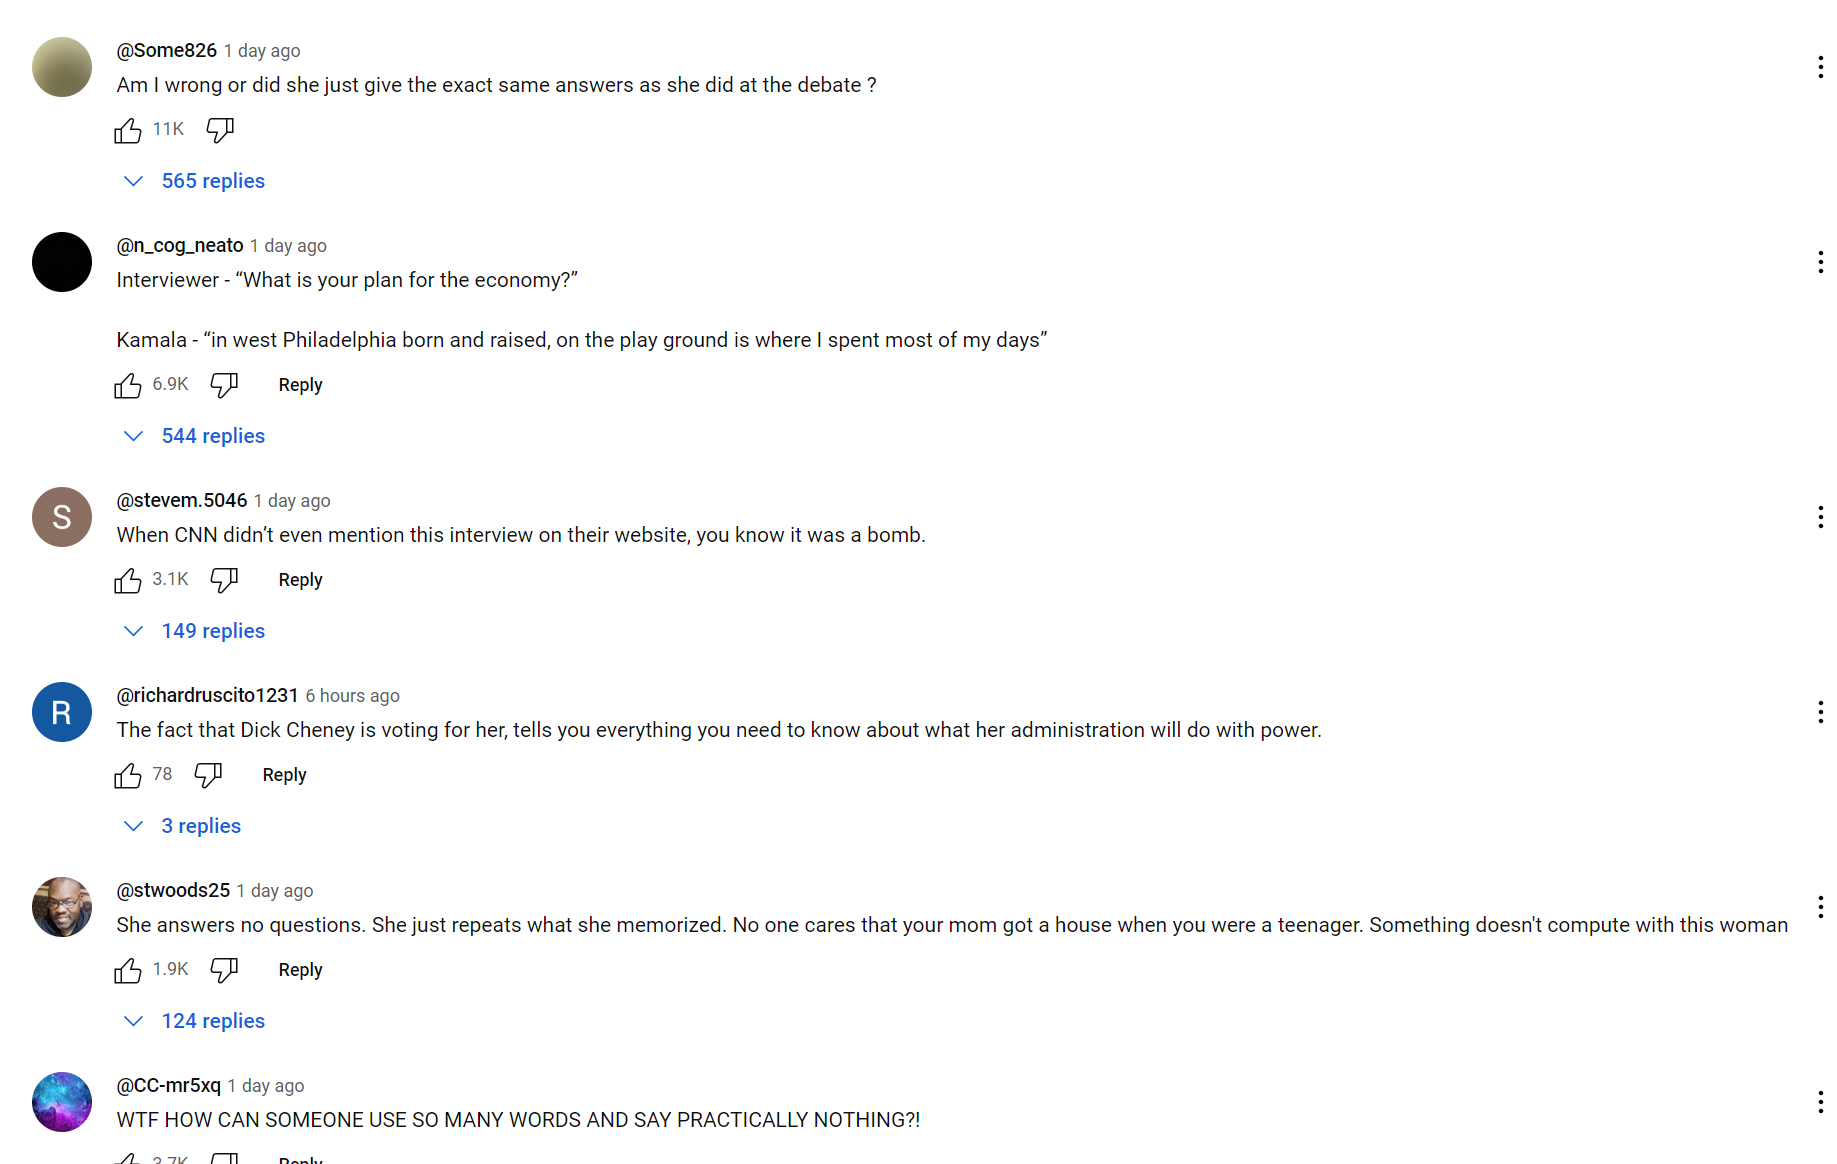Image resolution: width=1837 pixels, height=1164 pixels.
Task: Dislike @richardruscito1231's Dick Cheney comment
Action: point(208,775)
